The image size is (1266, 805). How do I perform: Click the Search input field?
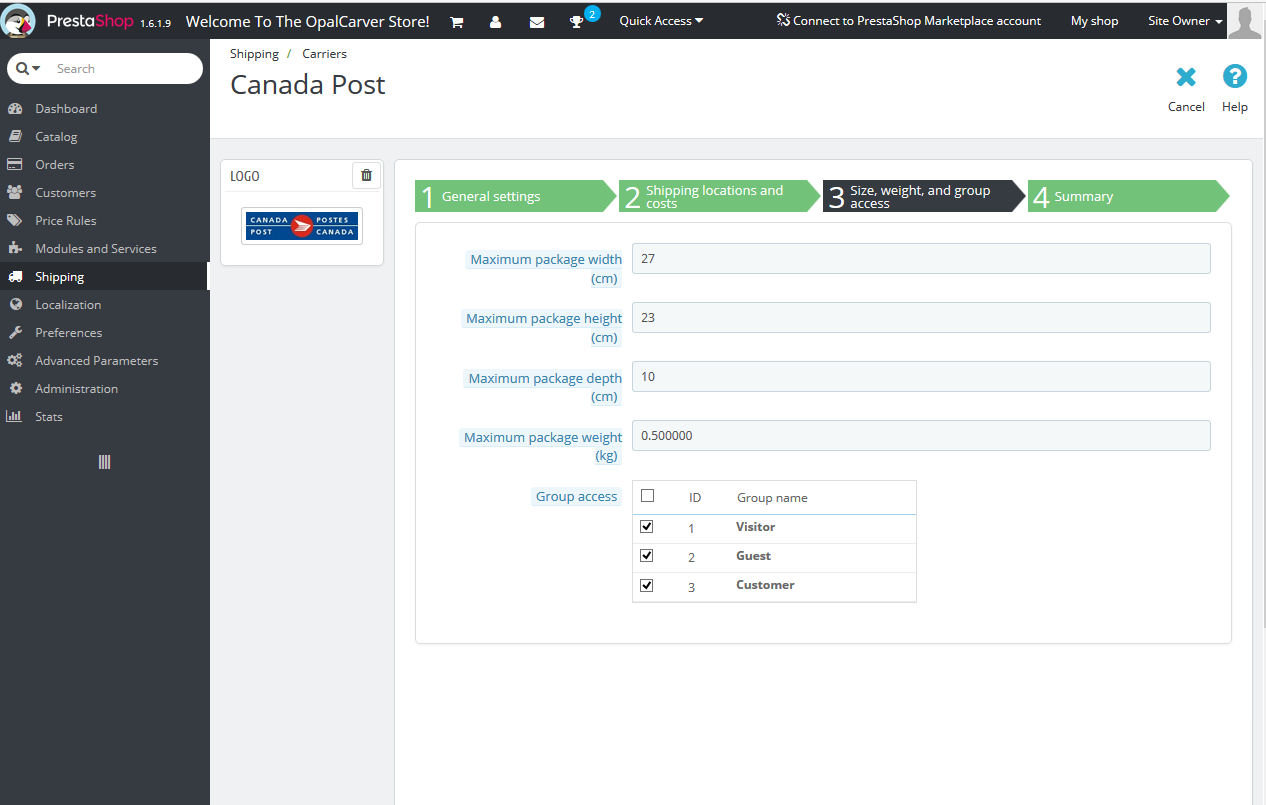click(125, 68)
